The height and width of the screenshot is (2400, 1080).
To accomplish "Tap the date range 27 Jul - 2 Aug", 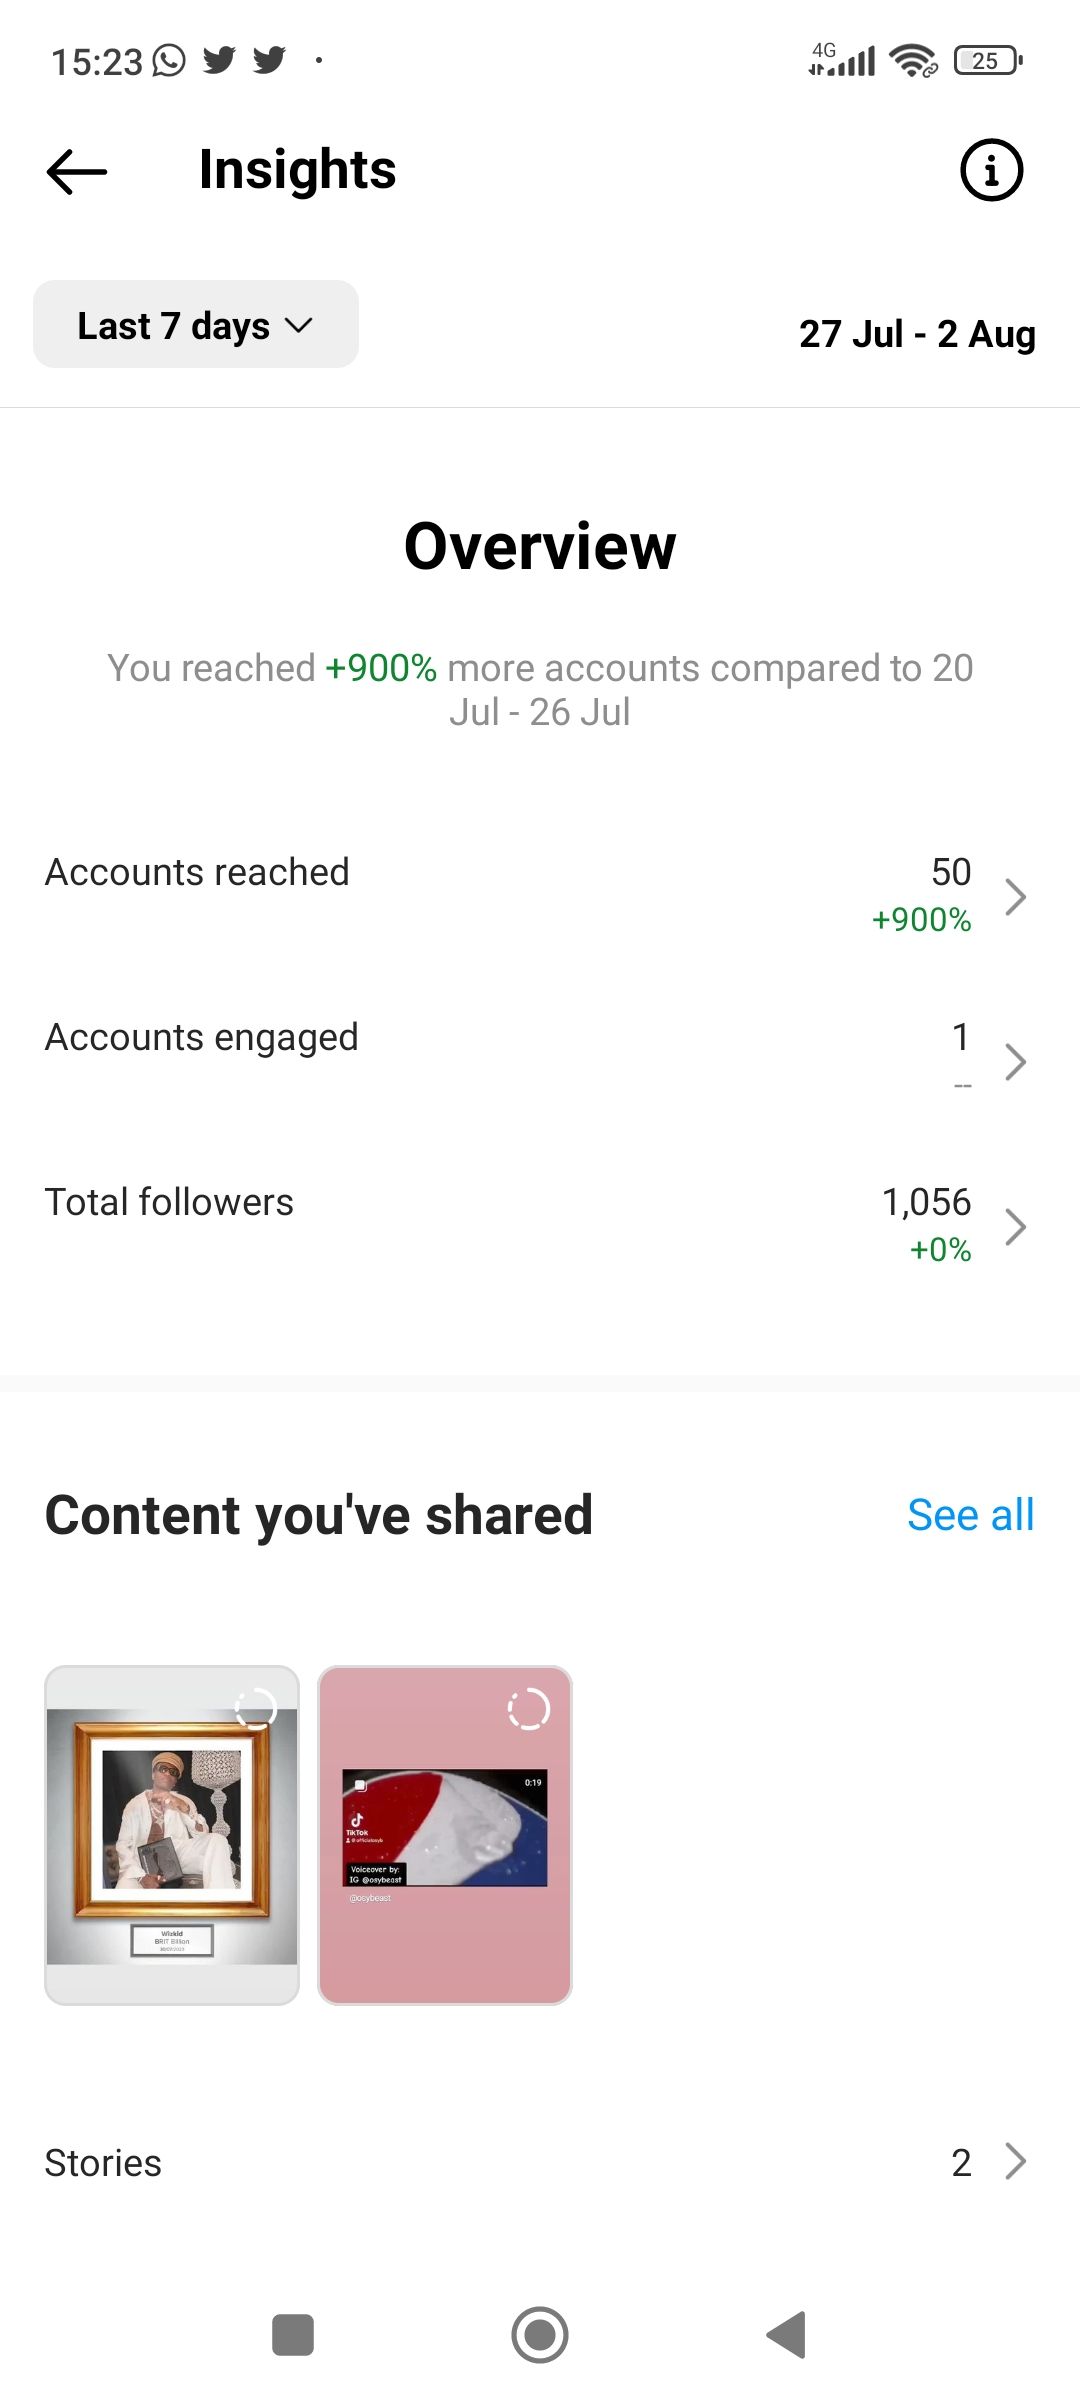I will pyautogui.click(x=917, y=335).
